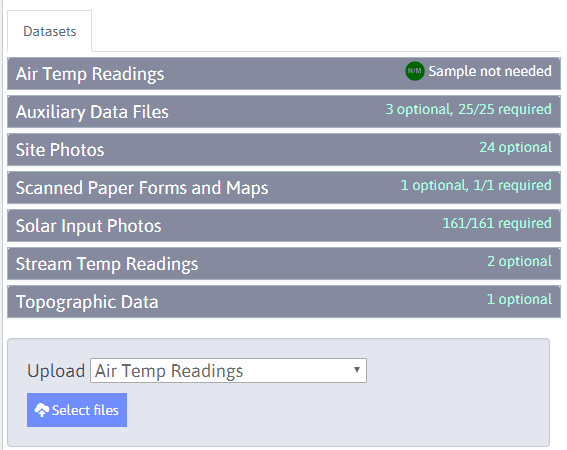Click the 3 optional, 25/25 required status
Image resolution: width=567 pixels, height=450 pixels.
pos(469,109)
